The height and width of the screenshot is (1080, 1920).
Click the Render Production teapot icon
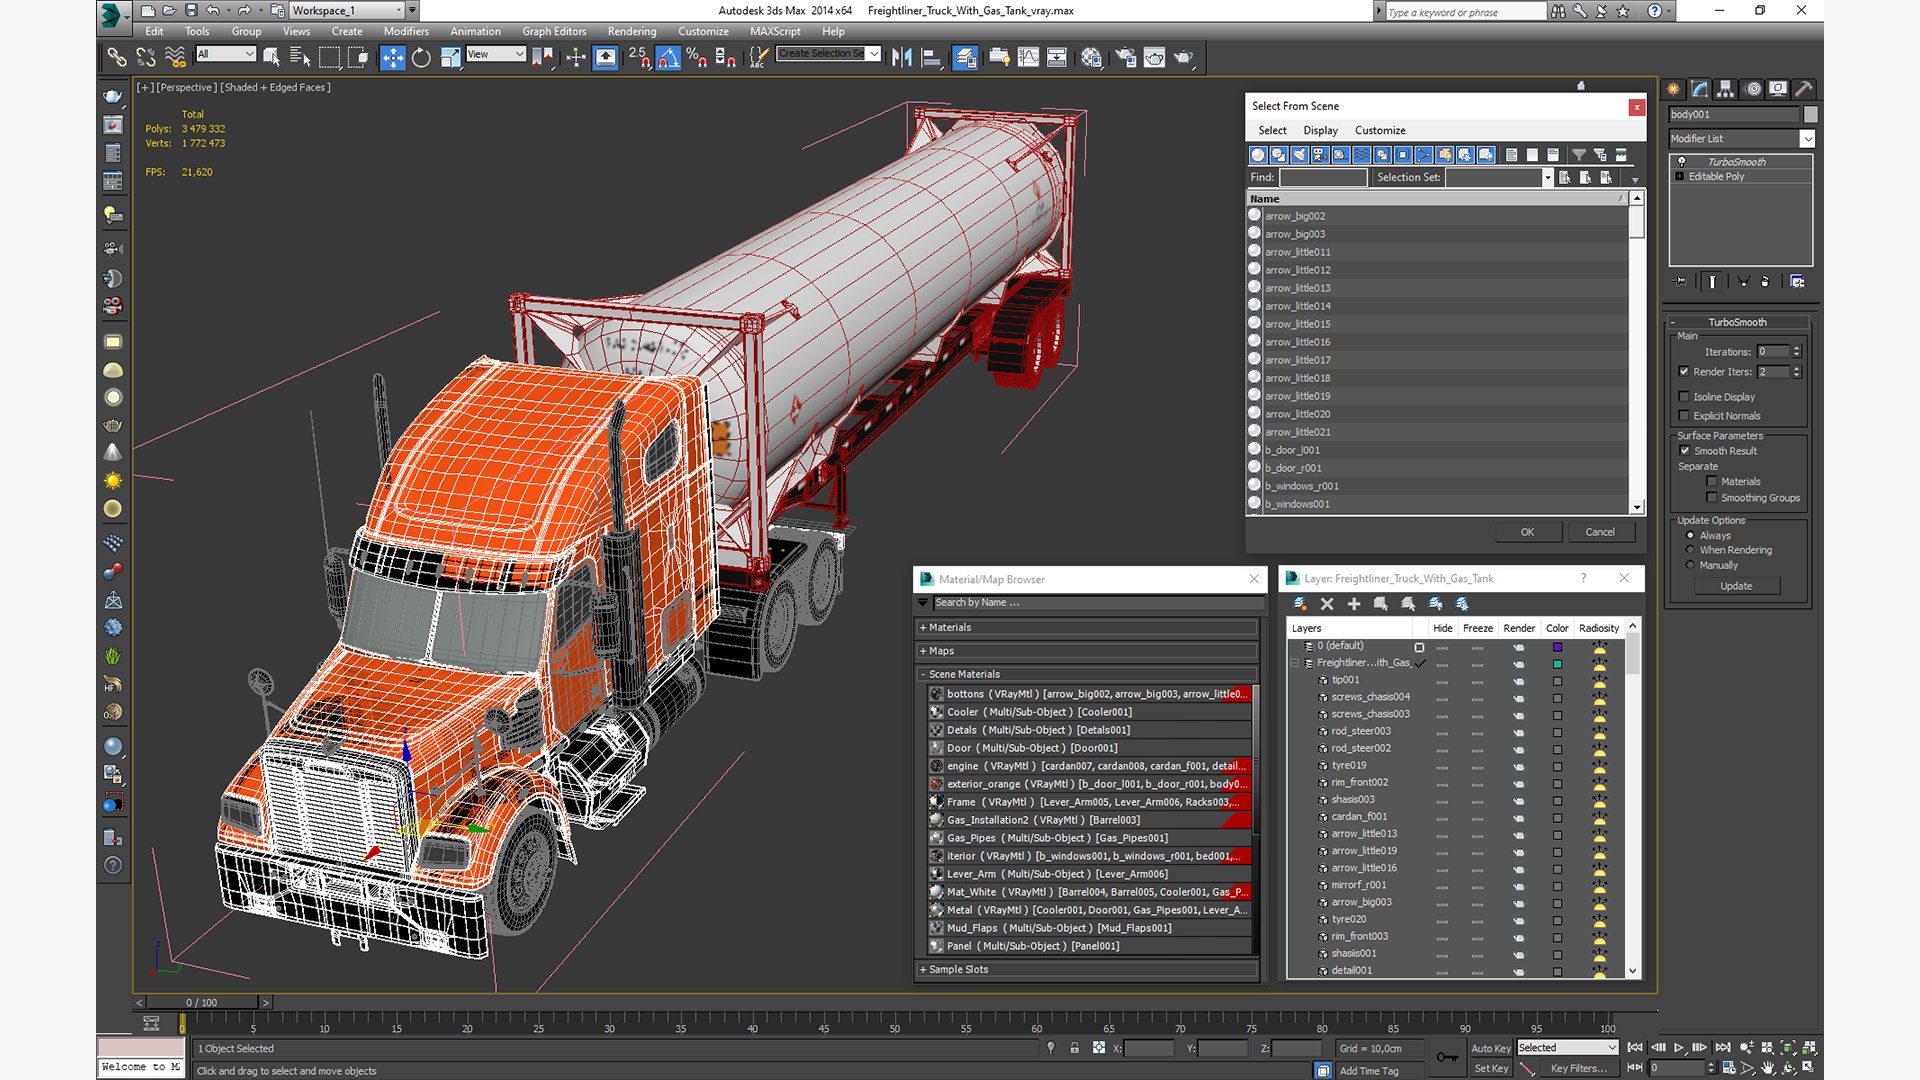coord(1184,58)
